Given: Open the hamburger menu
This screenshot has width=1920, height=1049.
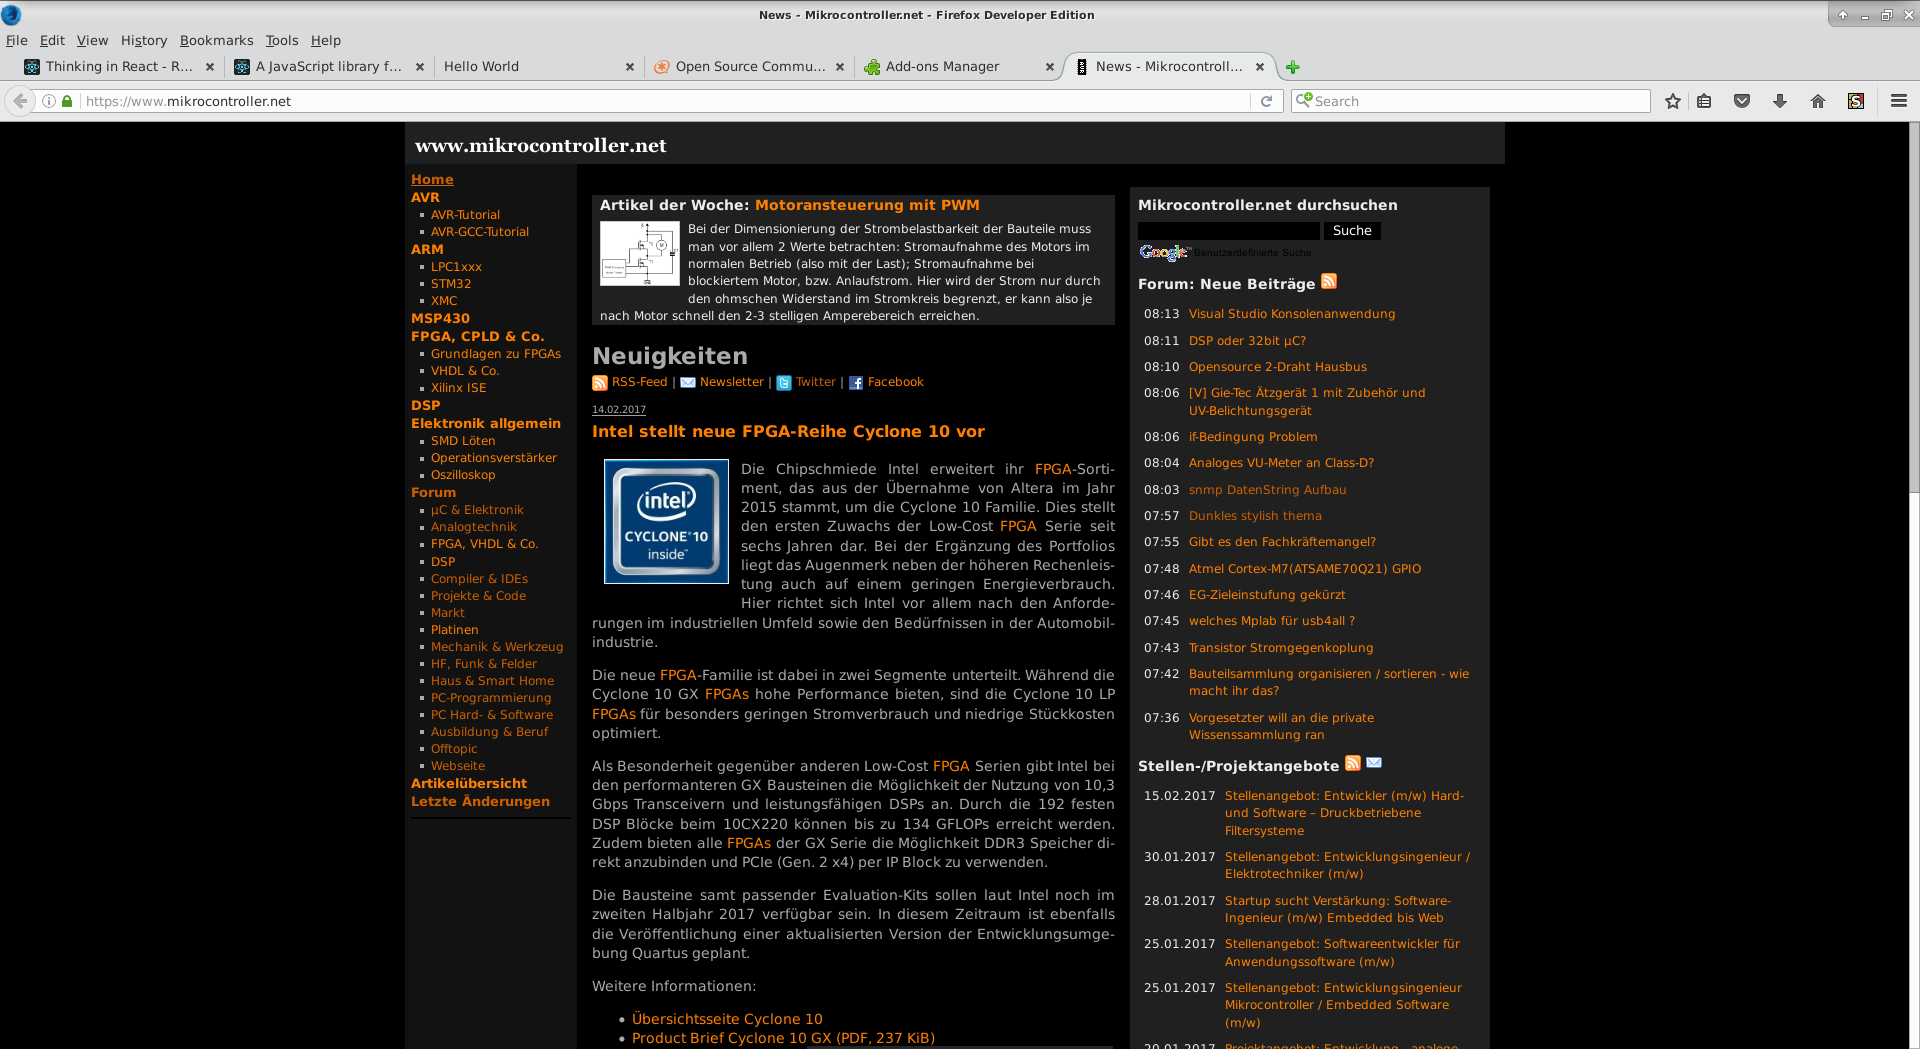Looking at the screenshot, I should click(1899, 101).
